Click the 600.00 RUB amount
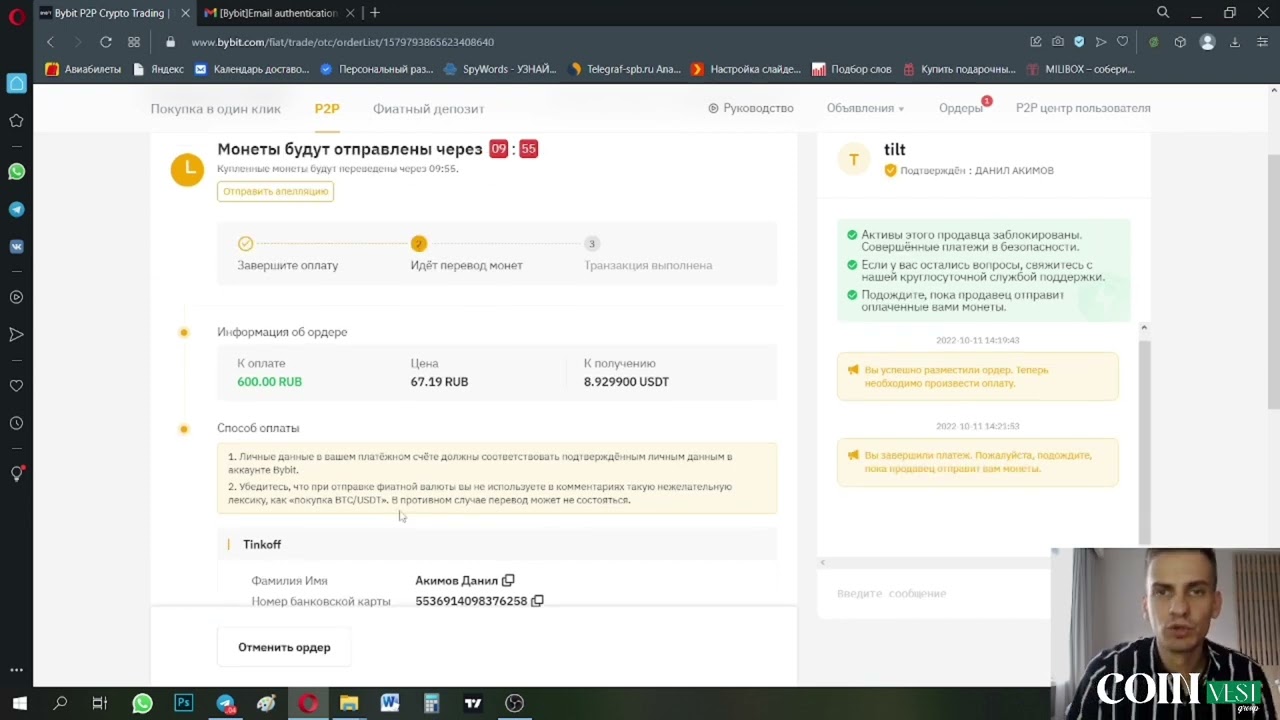This screenshot has height=720, width=1280. tap(269, 382)
